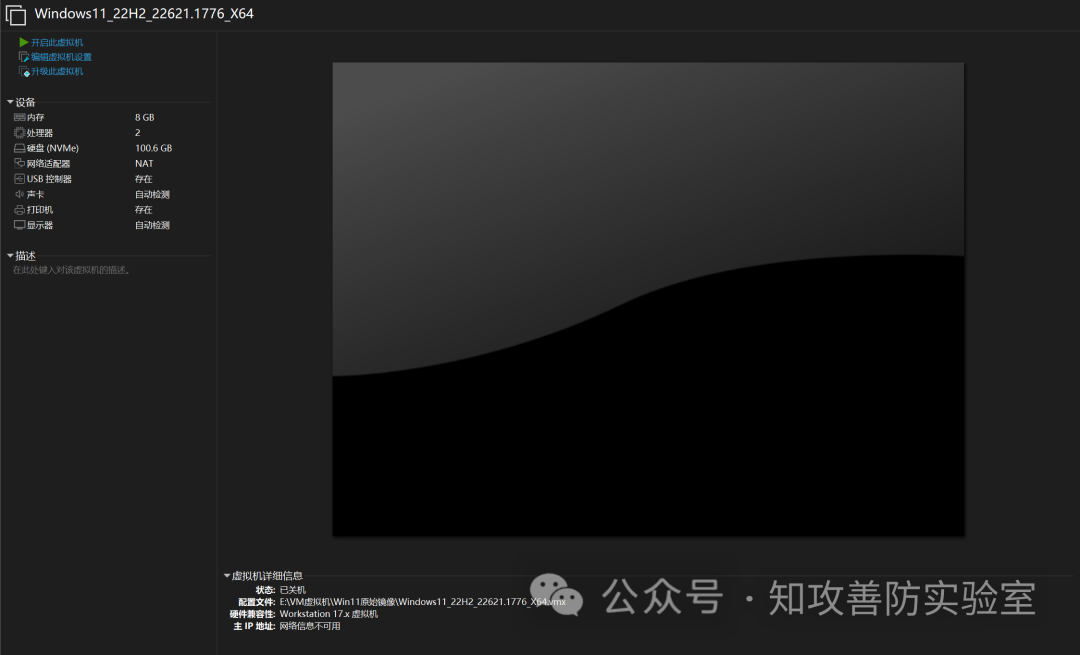Click the green play icon to start VM
Image resolution: width=1080 pixels, height=655 pixels.
pos(23,42)
